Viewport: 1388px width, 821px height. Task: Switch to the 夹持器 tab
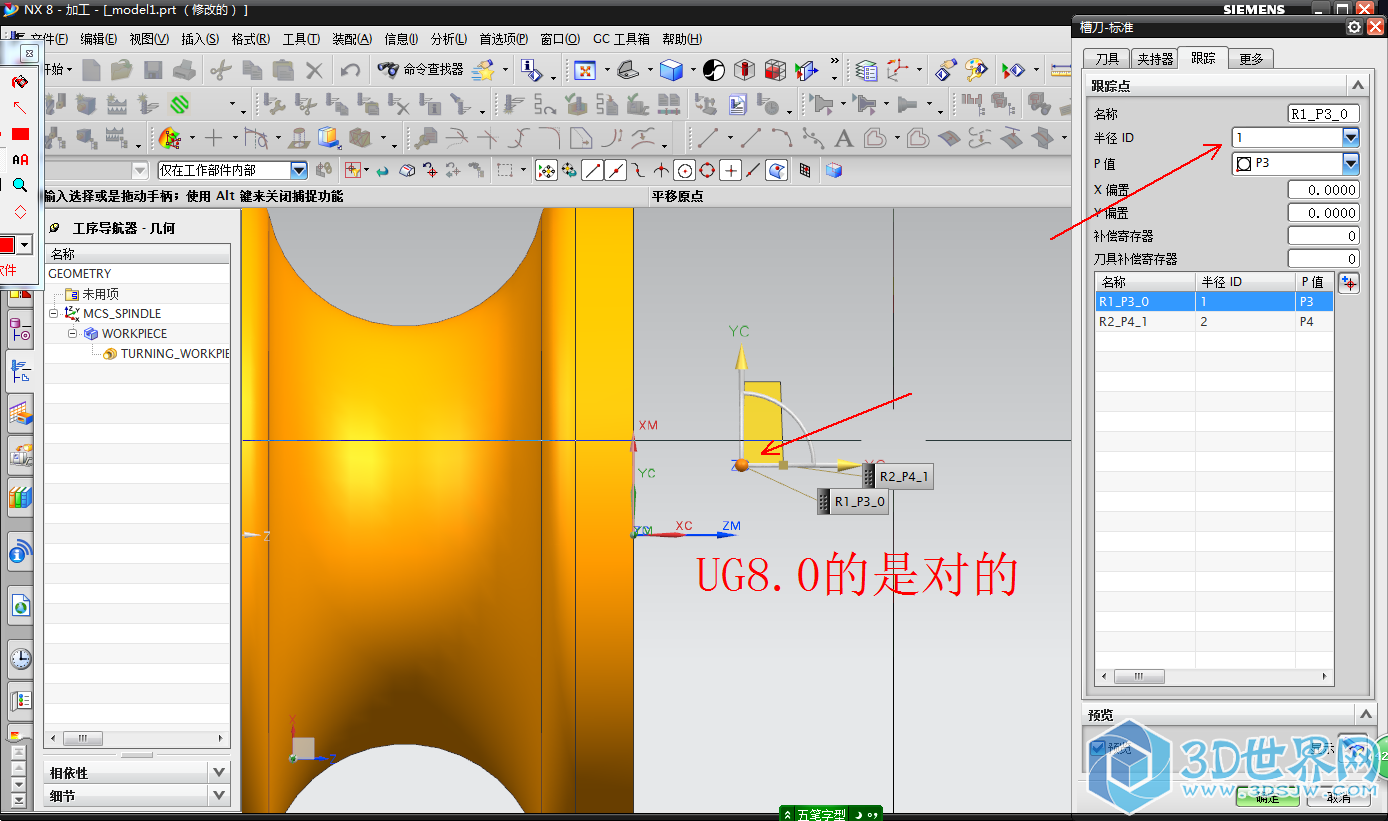point(1154,59)
